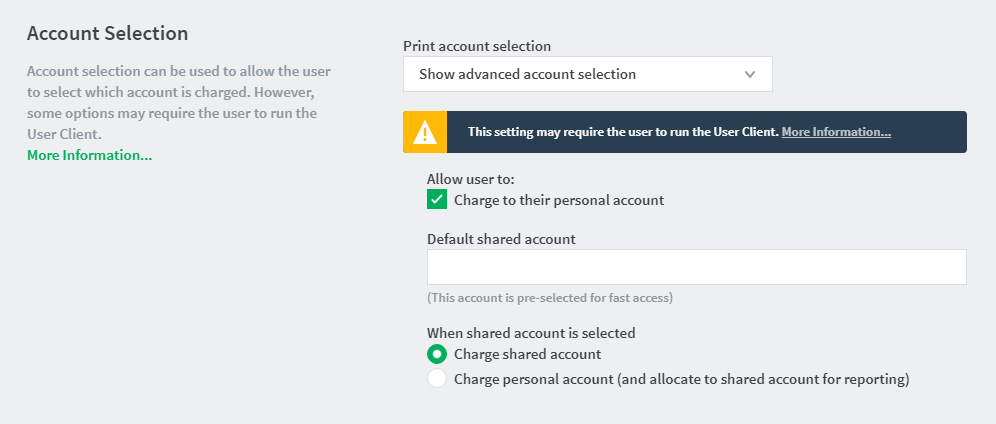Select the Charge personal account radio option
This screenshot has height=424, width=996.
(437, 379)
